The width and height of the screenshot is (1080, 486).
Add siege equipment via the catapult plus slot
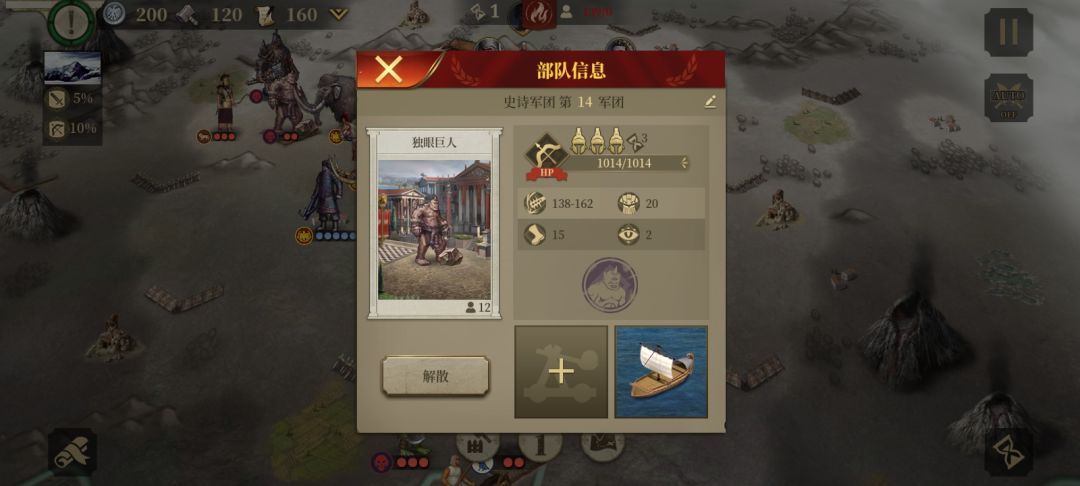point(561,372)
